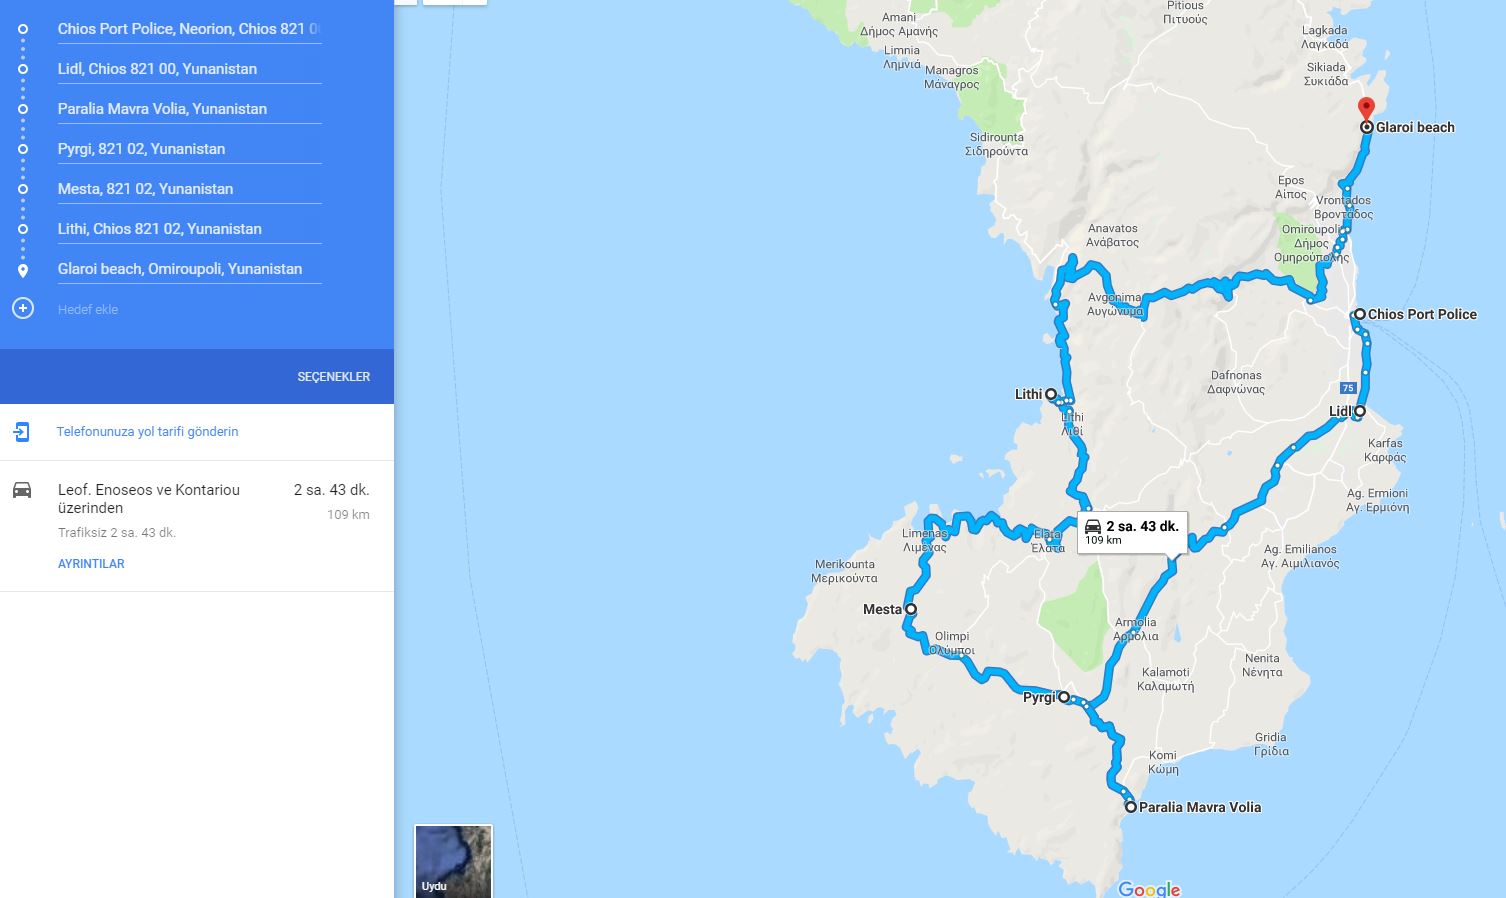Screen dimensions: 1506x898
Task: Click the send directions to phone icon
Action: point(22,432)
